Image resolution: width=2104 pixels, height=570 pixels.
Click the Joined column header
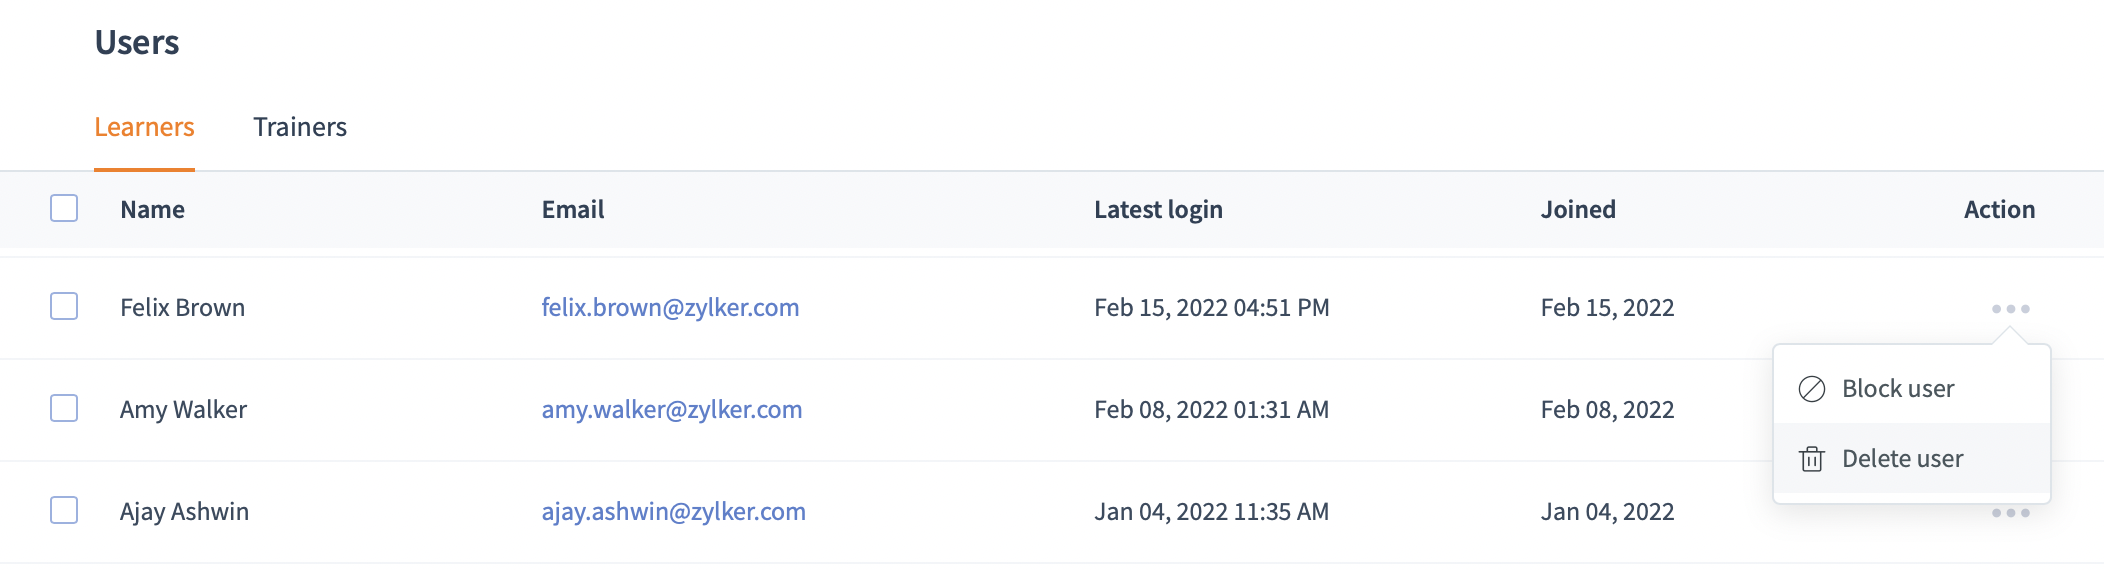[x=1578, y=210]
